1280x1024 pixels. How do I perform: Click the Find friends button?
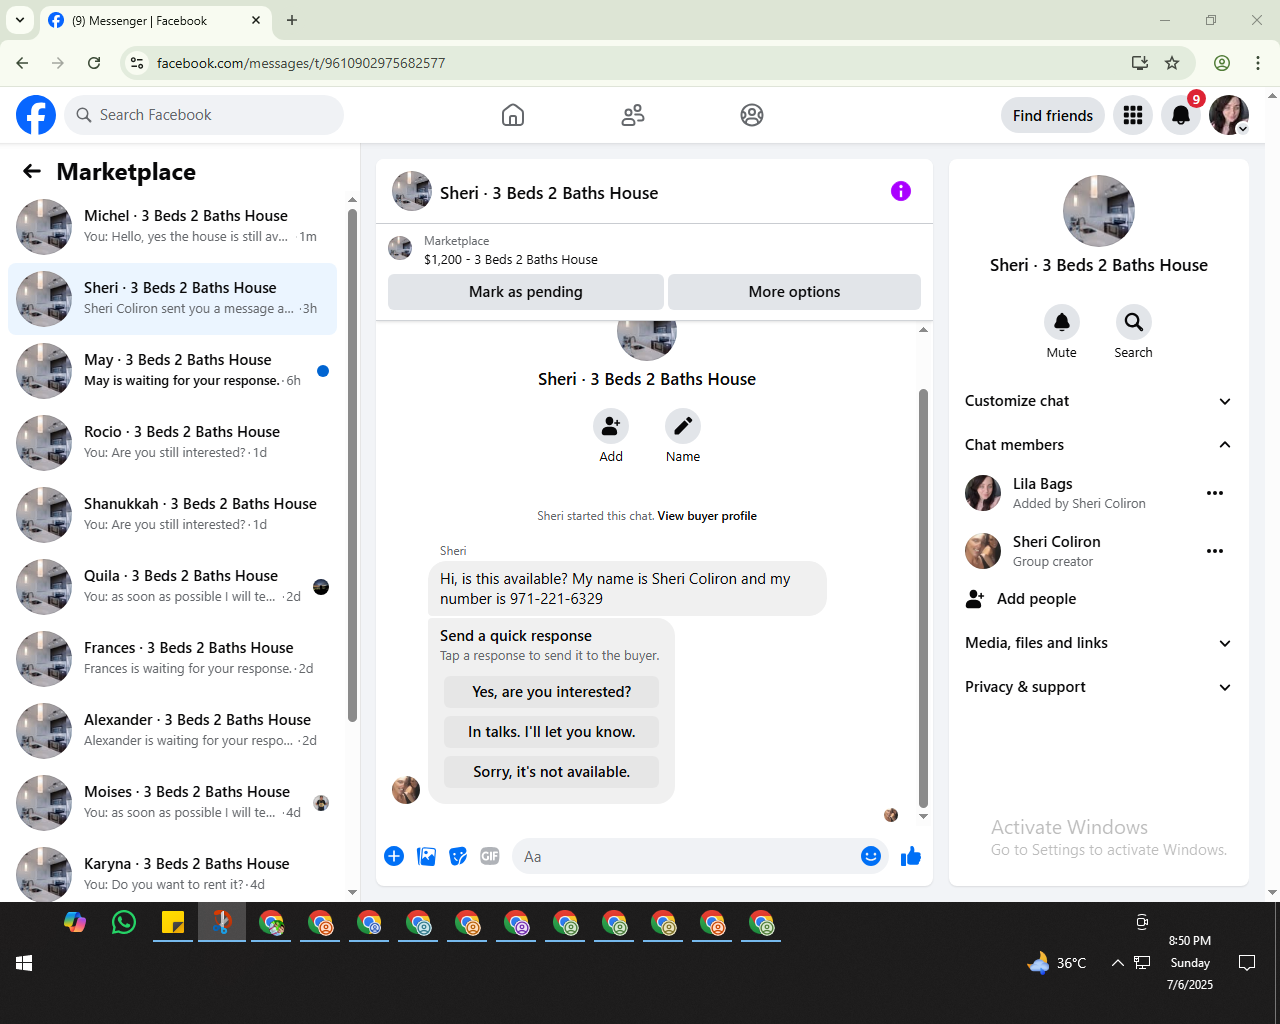pos(1053,115)
